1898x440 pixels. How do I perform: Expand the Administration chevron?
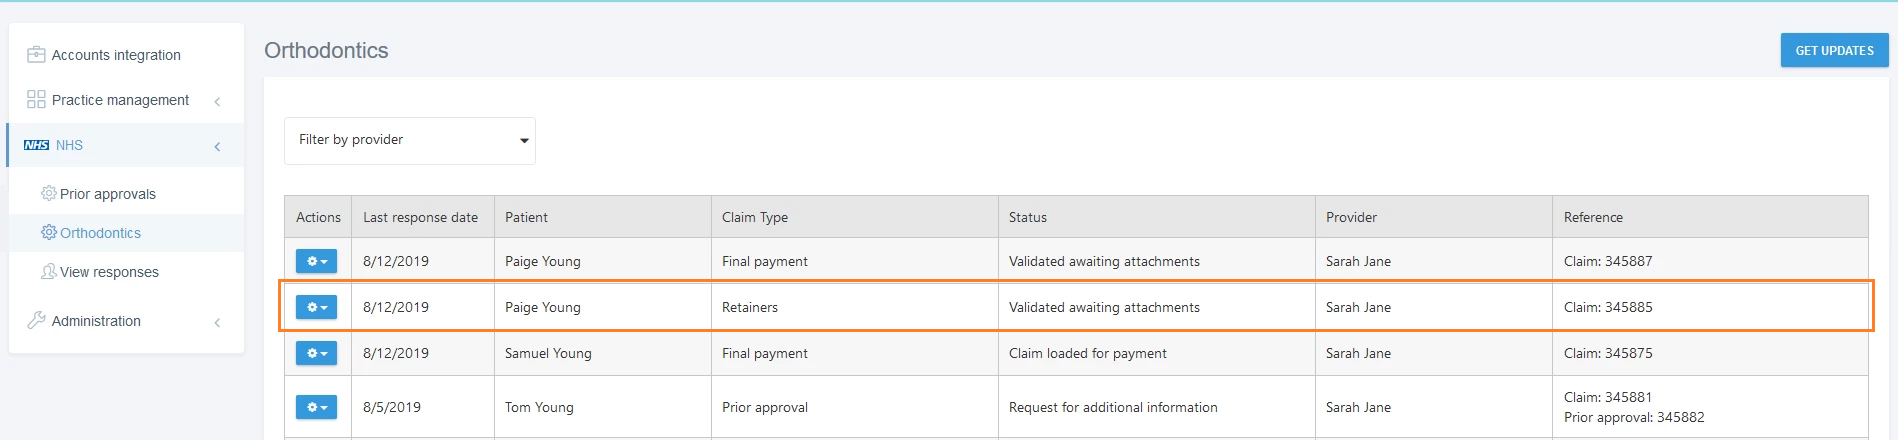[x=217, y=322]
